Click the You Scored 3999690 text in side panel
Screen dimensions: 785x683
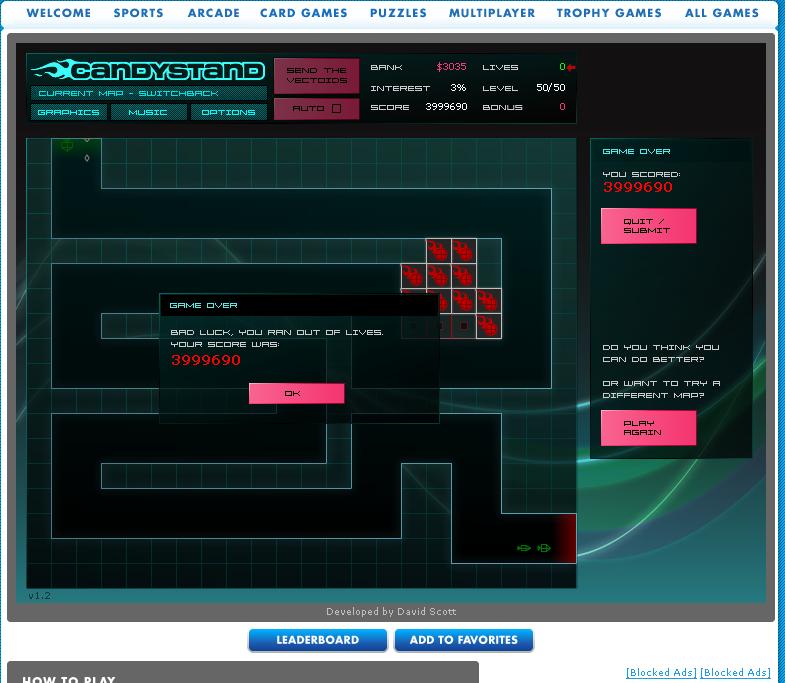(637, 187)
